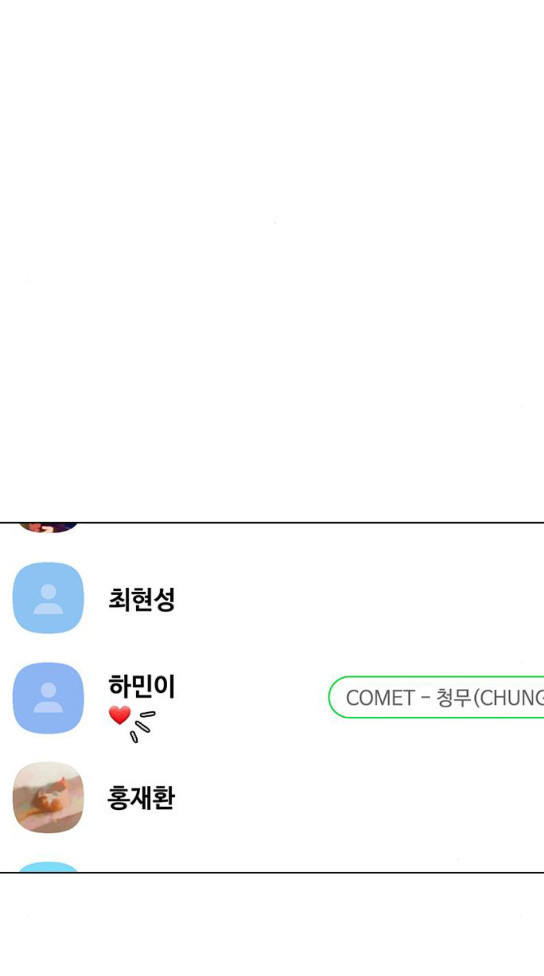Select the name 최현성 in friends list
544x976 pixels.
point(142,599)
